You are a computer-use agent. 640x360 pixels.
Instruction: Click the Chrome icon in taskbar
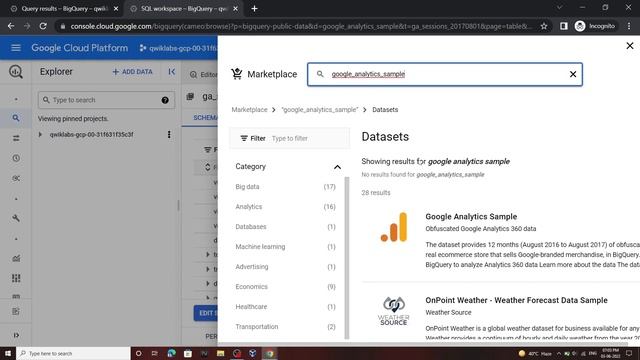pos(269,353)
